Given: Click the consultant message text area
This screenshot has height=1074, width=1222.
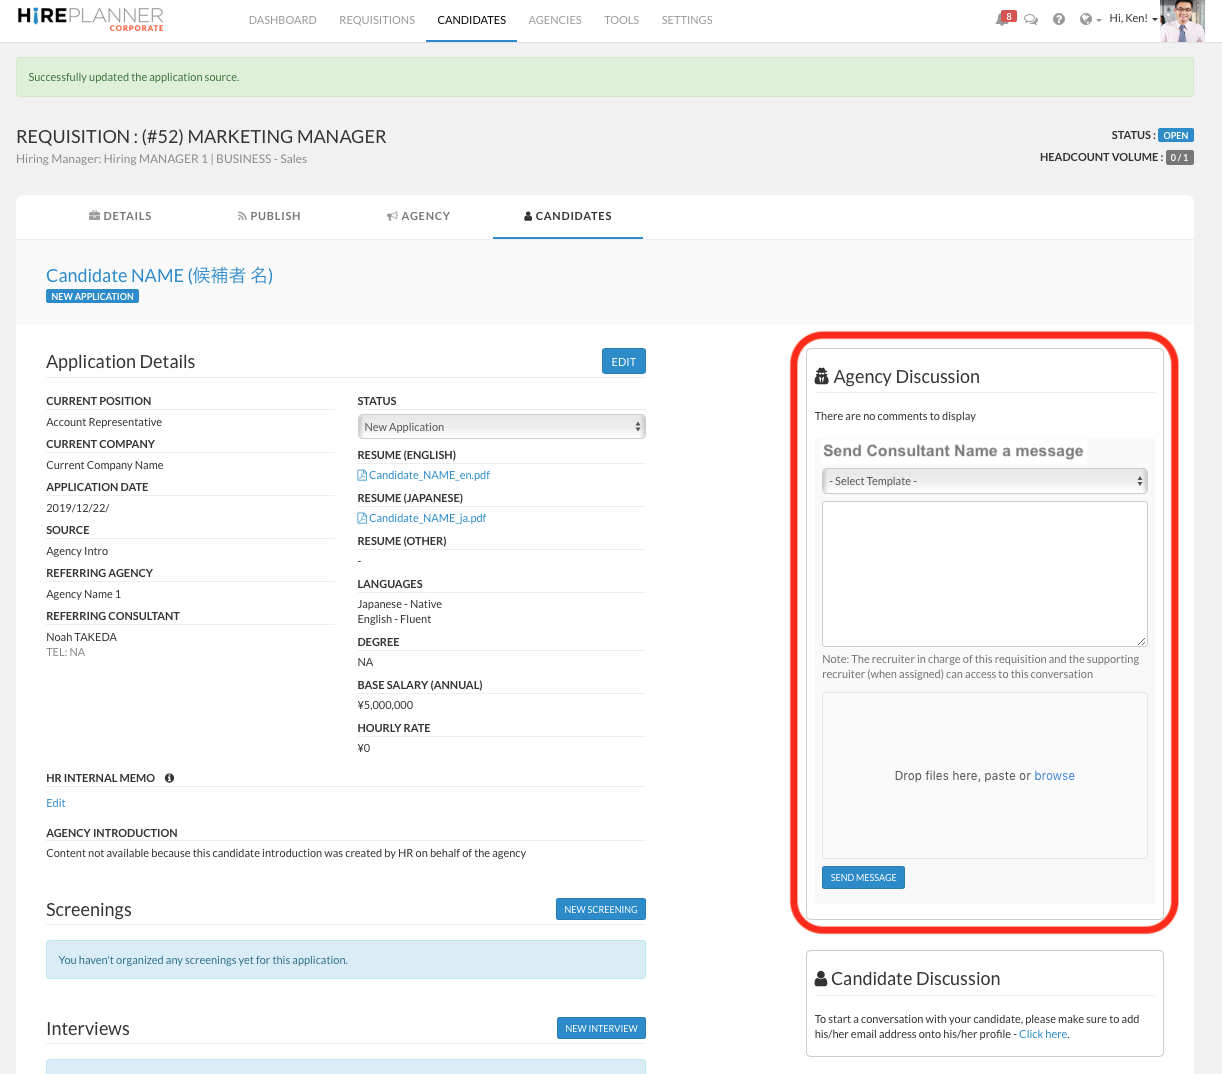Looking at the screenshot, I should tap(984, 573).
